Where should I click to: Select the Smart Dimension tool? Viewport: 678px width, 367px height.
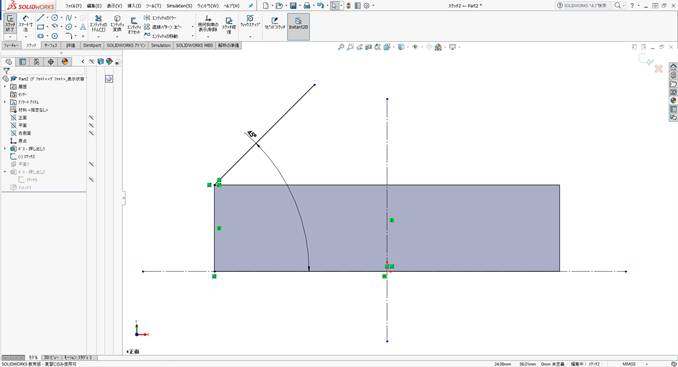[26, 23]
